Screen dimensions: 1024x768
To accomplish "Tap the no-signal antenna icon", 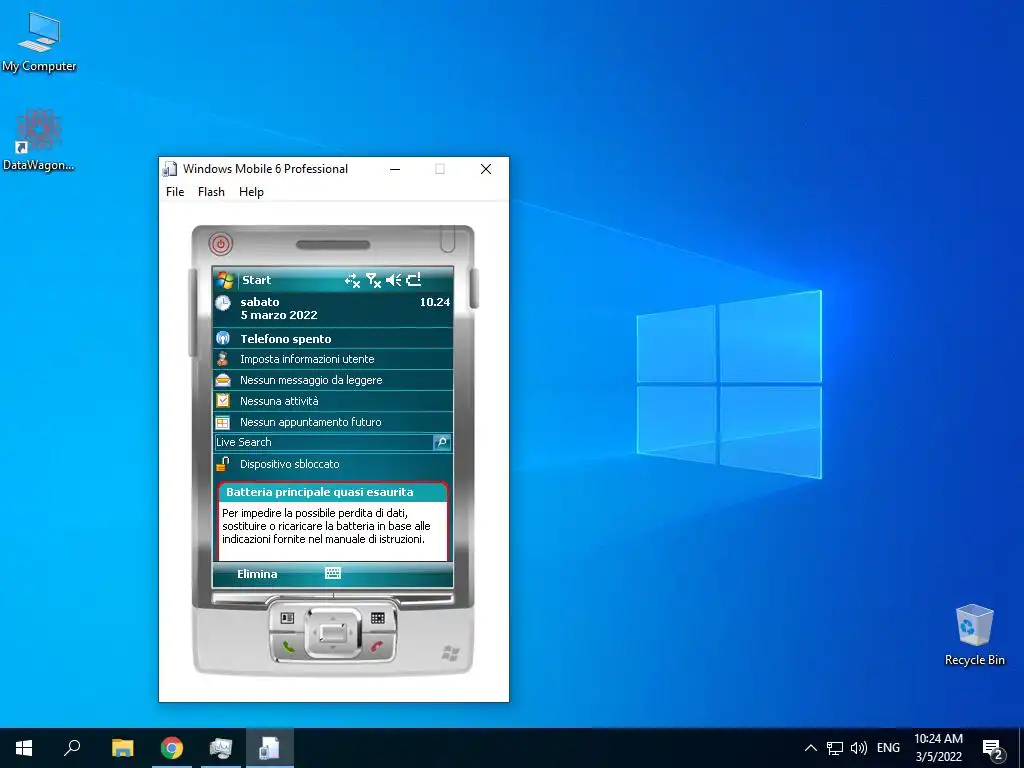I will [x=374, y=280].
